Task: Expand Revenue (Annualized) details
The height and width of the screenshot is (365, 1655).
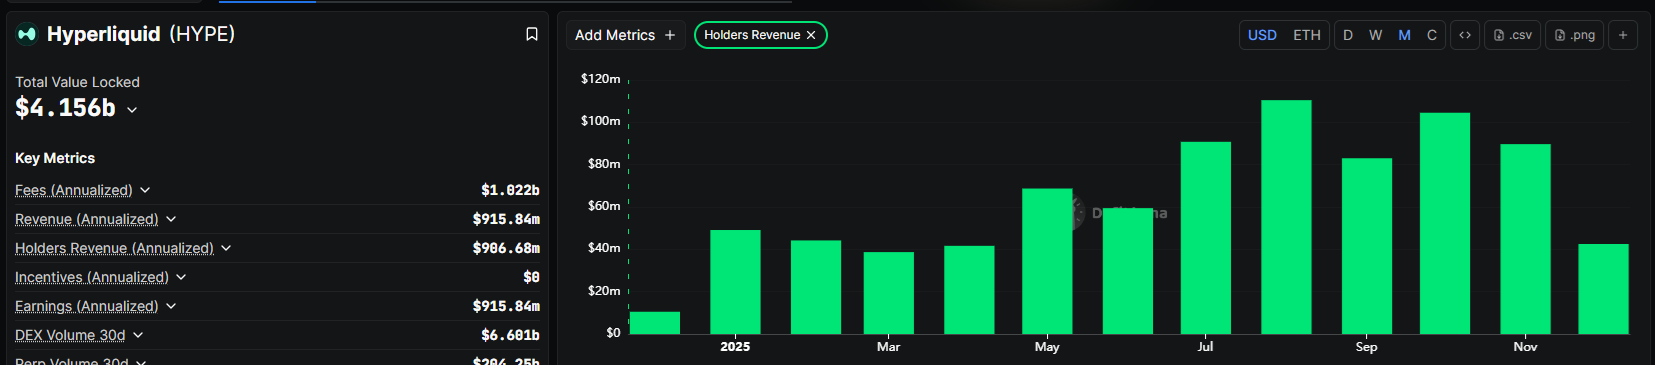Action: click(x=171, y=219)
